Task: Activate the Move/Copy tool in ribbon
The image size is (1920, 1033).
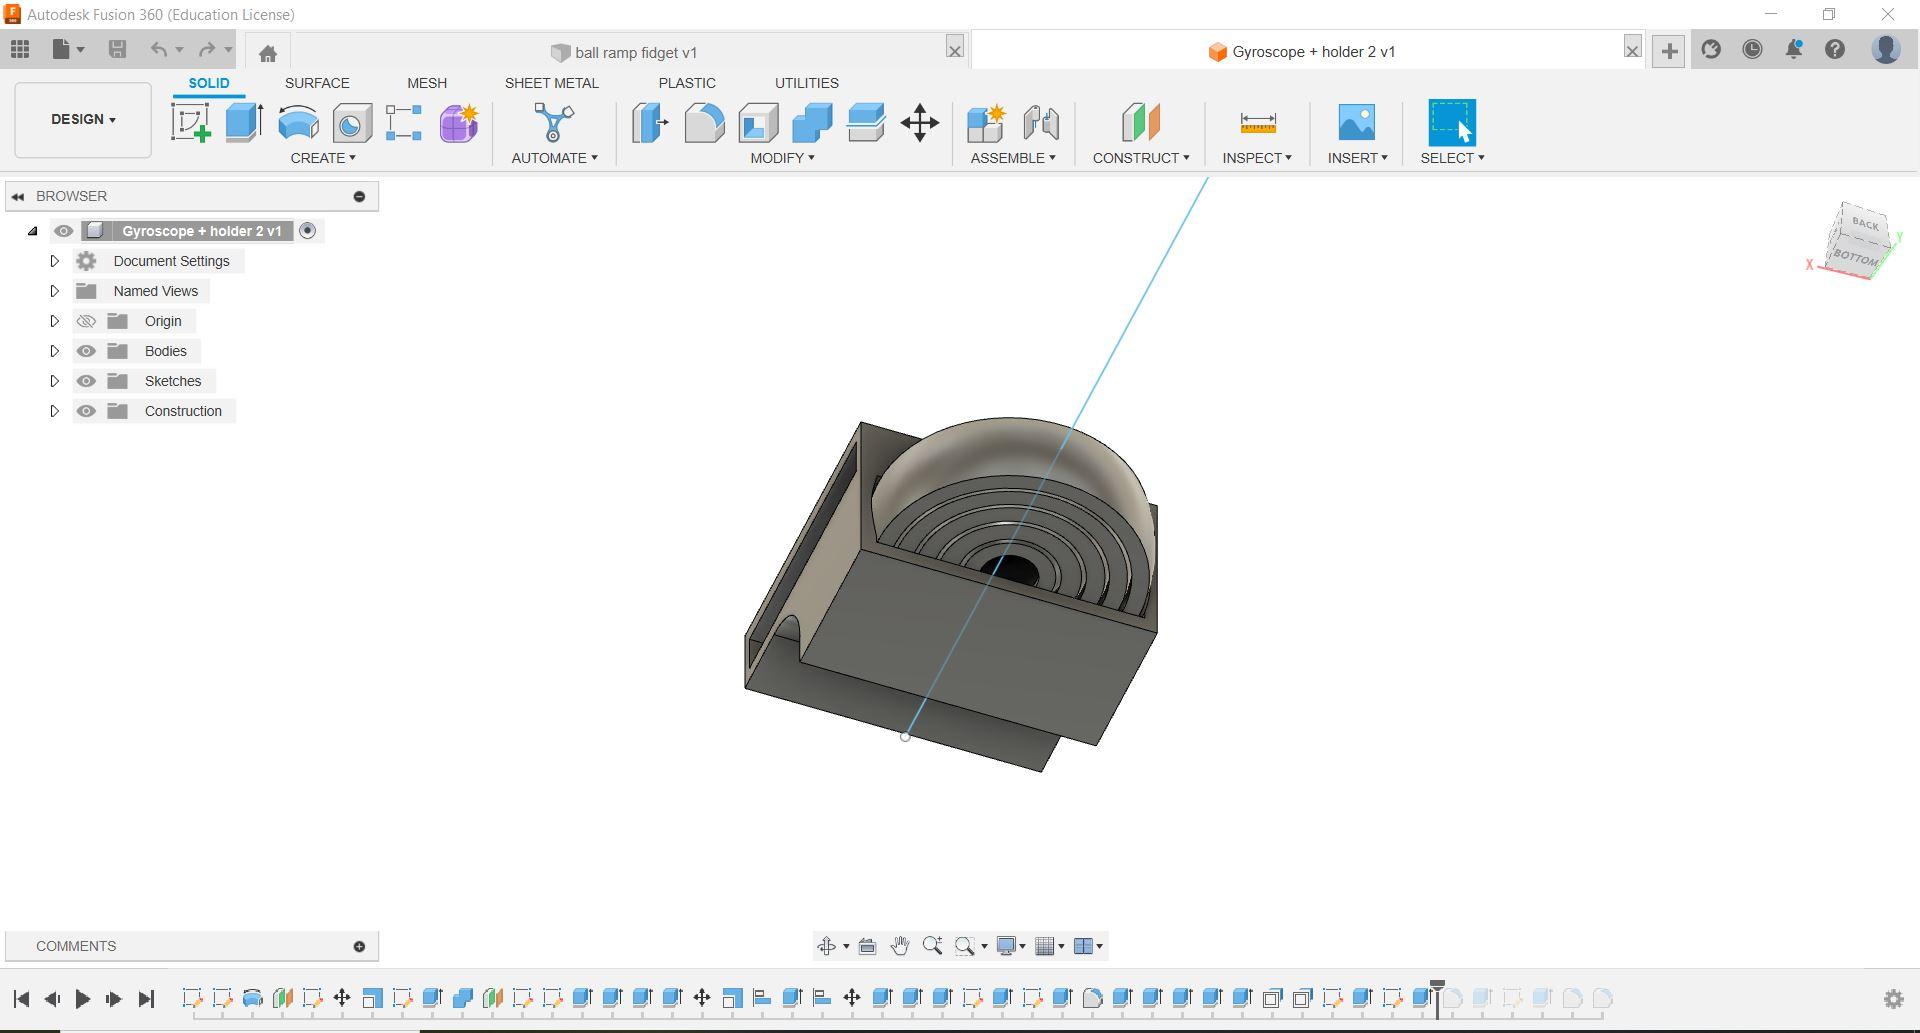Action: point(920,123)
